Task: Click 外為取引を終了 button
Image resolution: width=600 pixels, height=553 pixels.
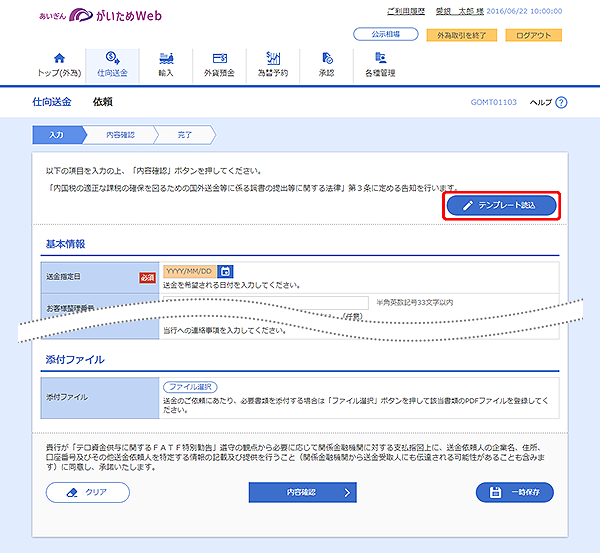Action: [x=461, y=35]
